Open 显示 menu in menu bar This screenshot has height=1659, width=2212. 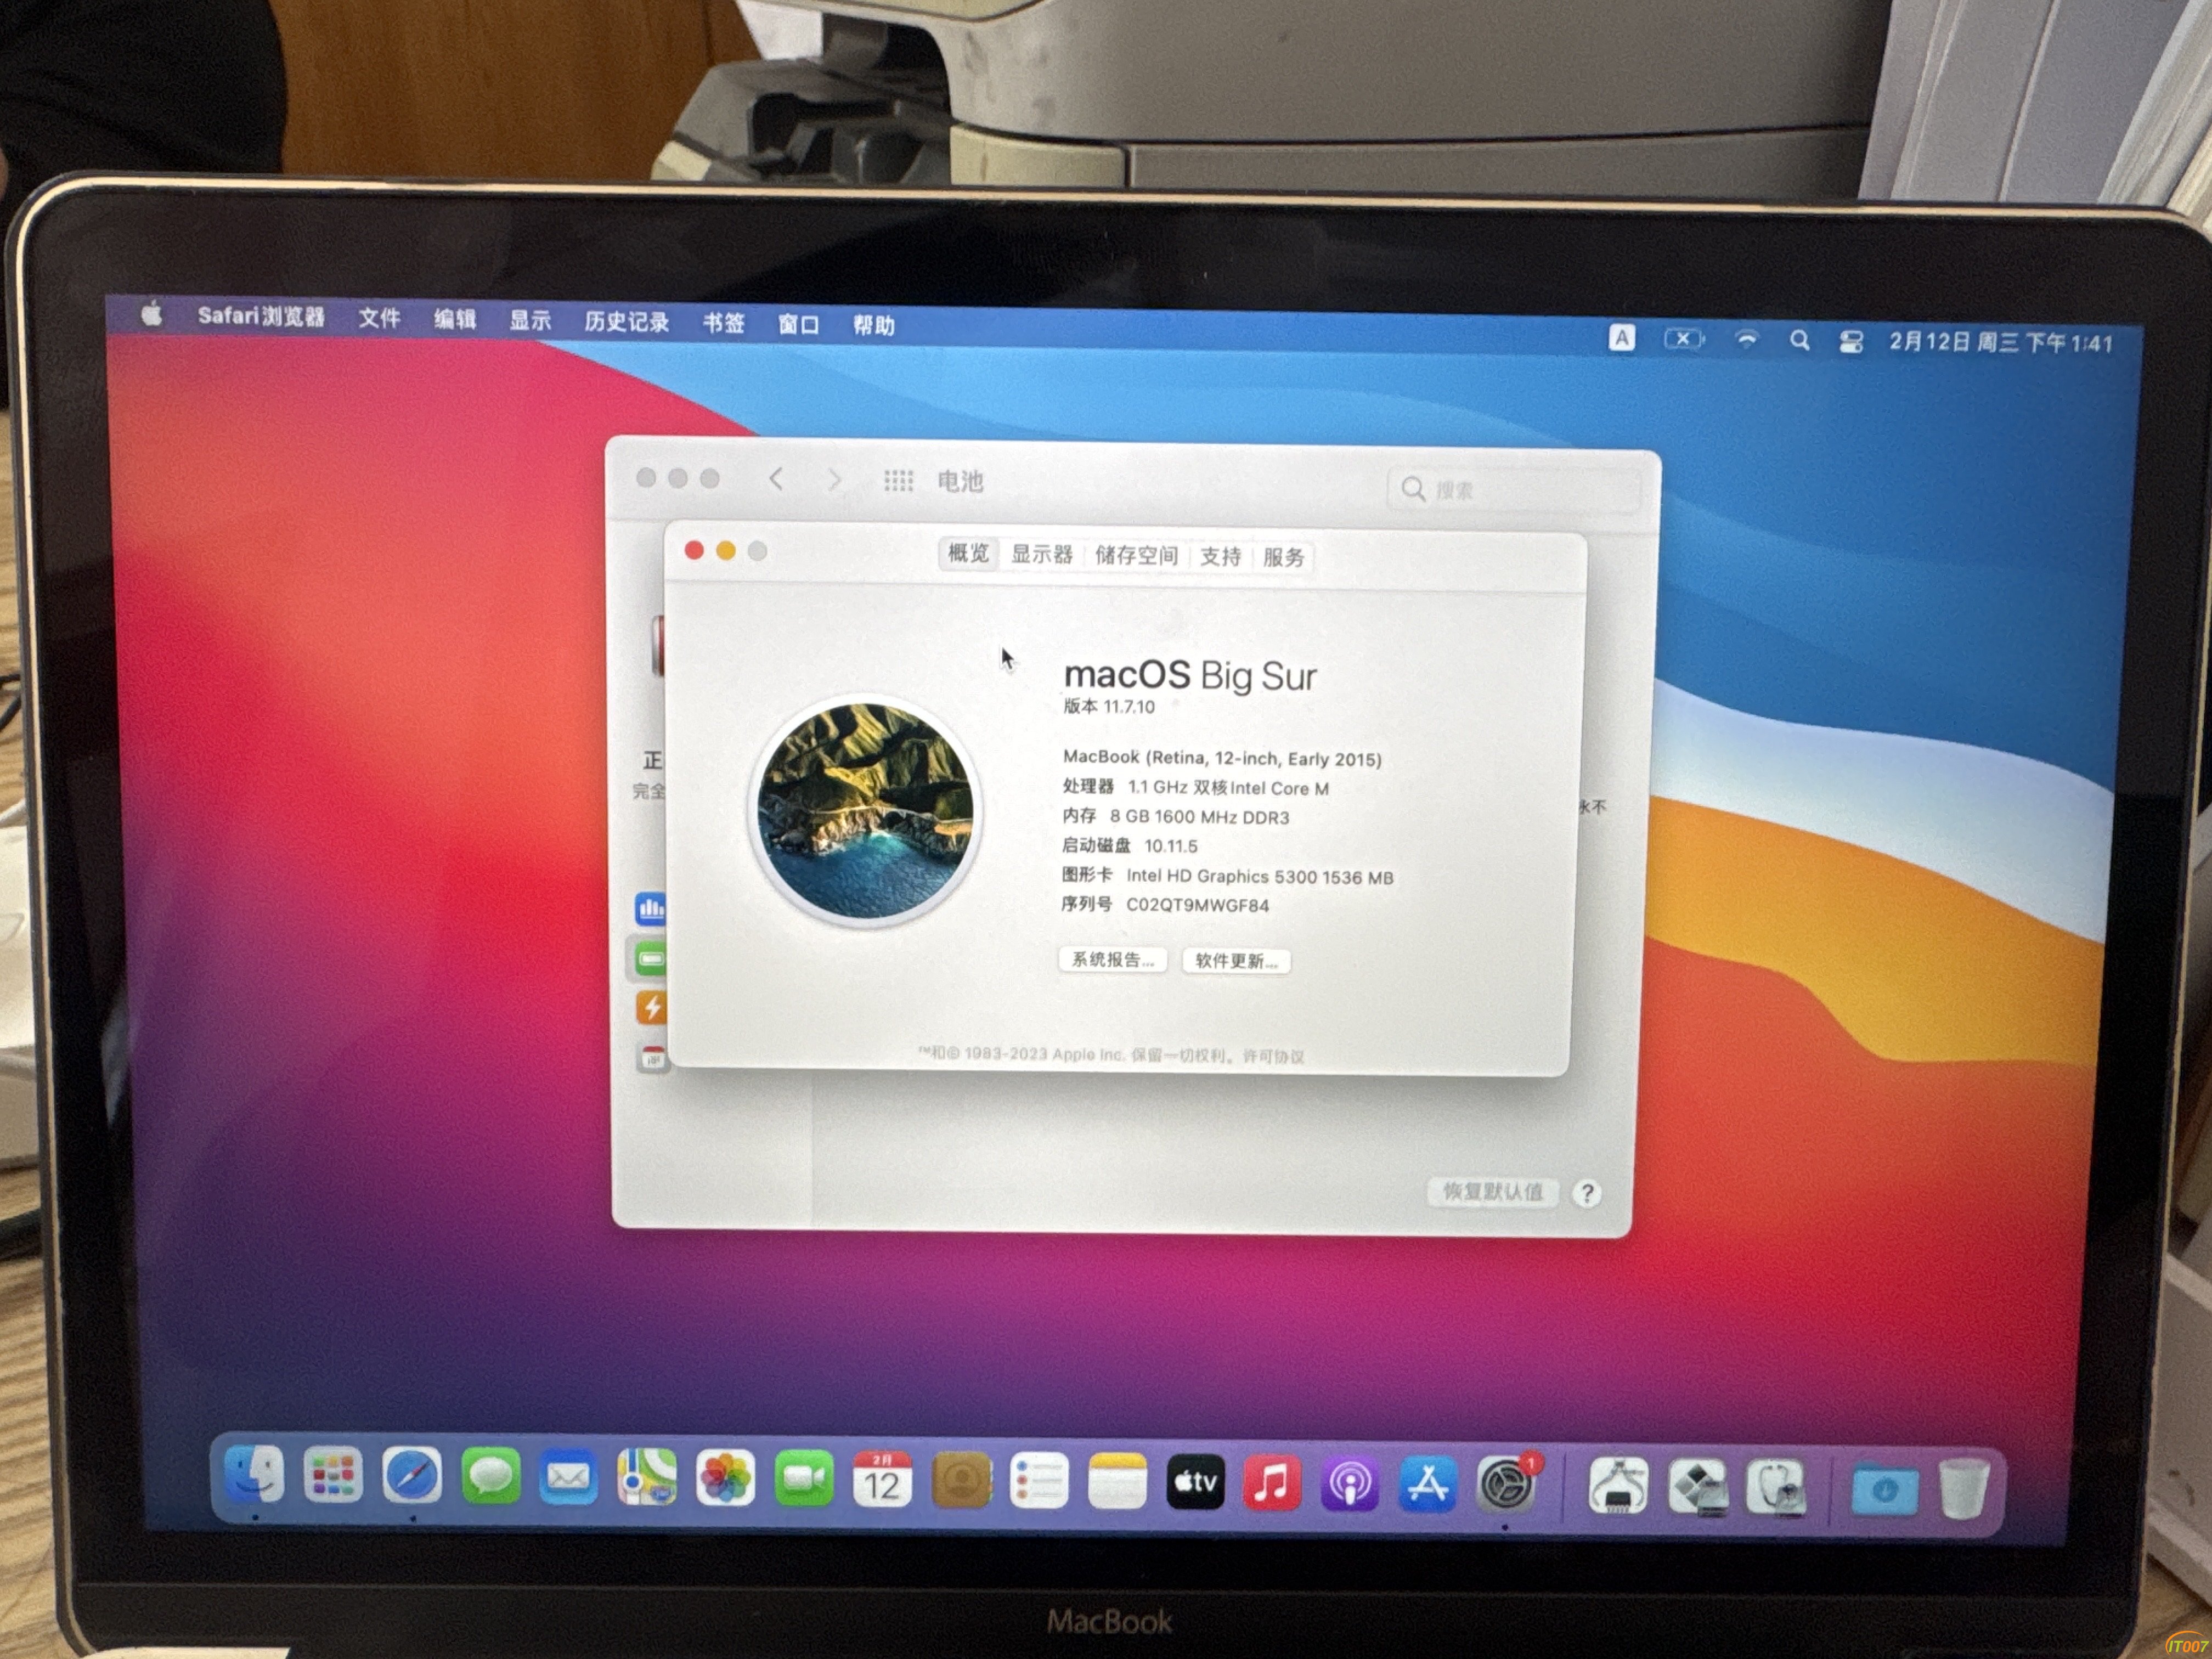click(x=530, y=320)
